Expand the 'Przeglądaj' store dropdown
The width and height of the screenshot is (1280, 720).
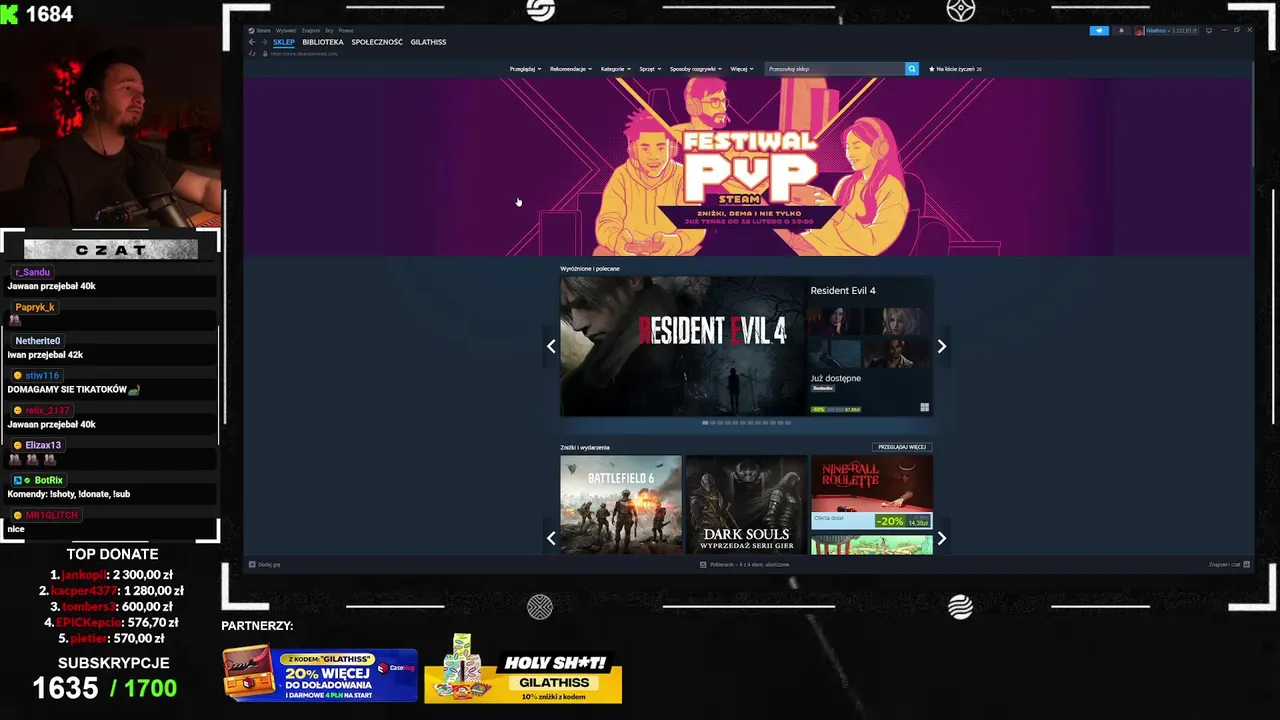[525, 69]
